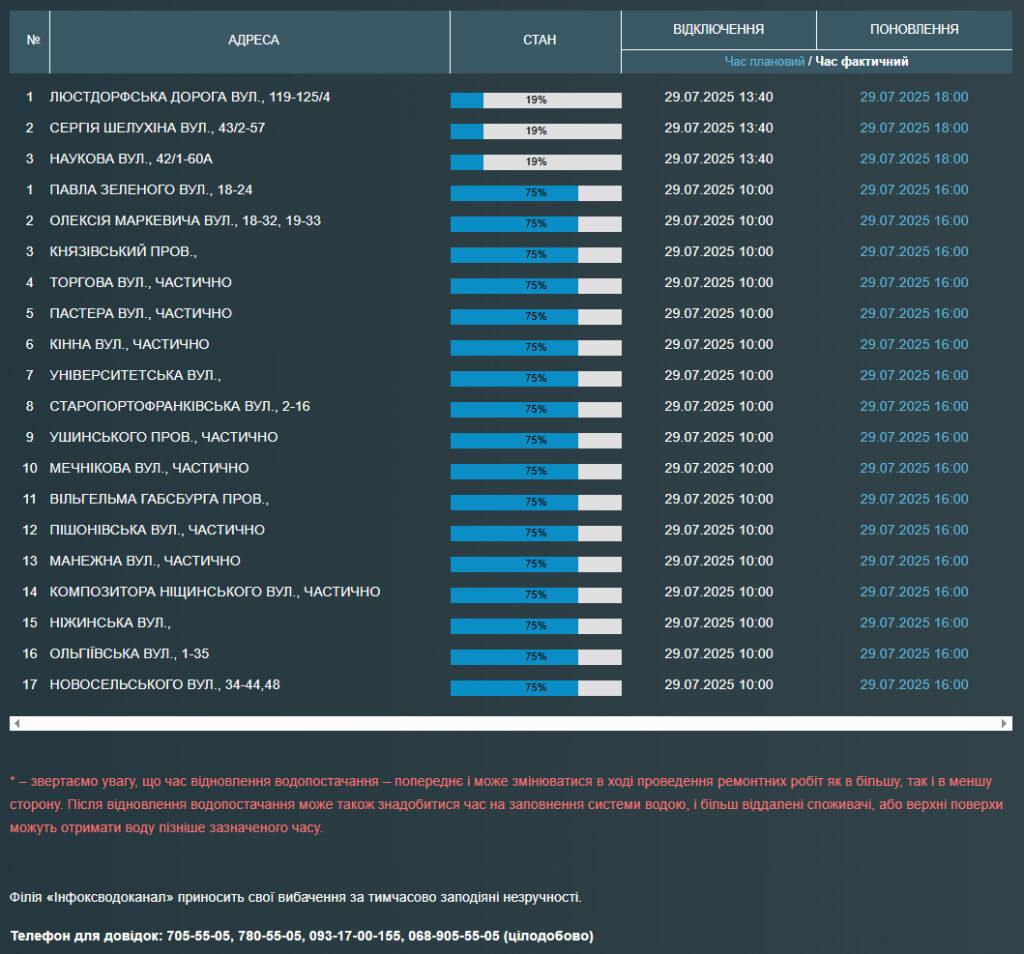The image size is (1024, 954).
Task: Click the 'Час фактичний' legend label
Action: [x=862, y=61]
